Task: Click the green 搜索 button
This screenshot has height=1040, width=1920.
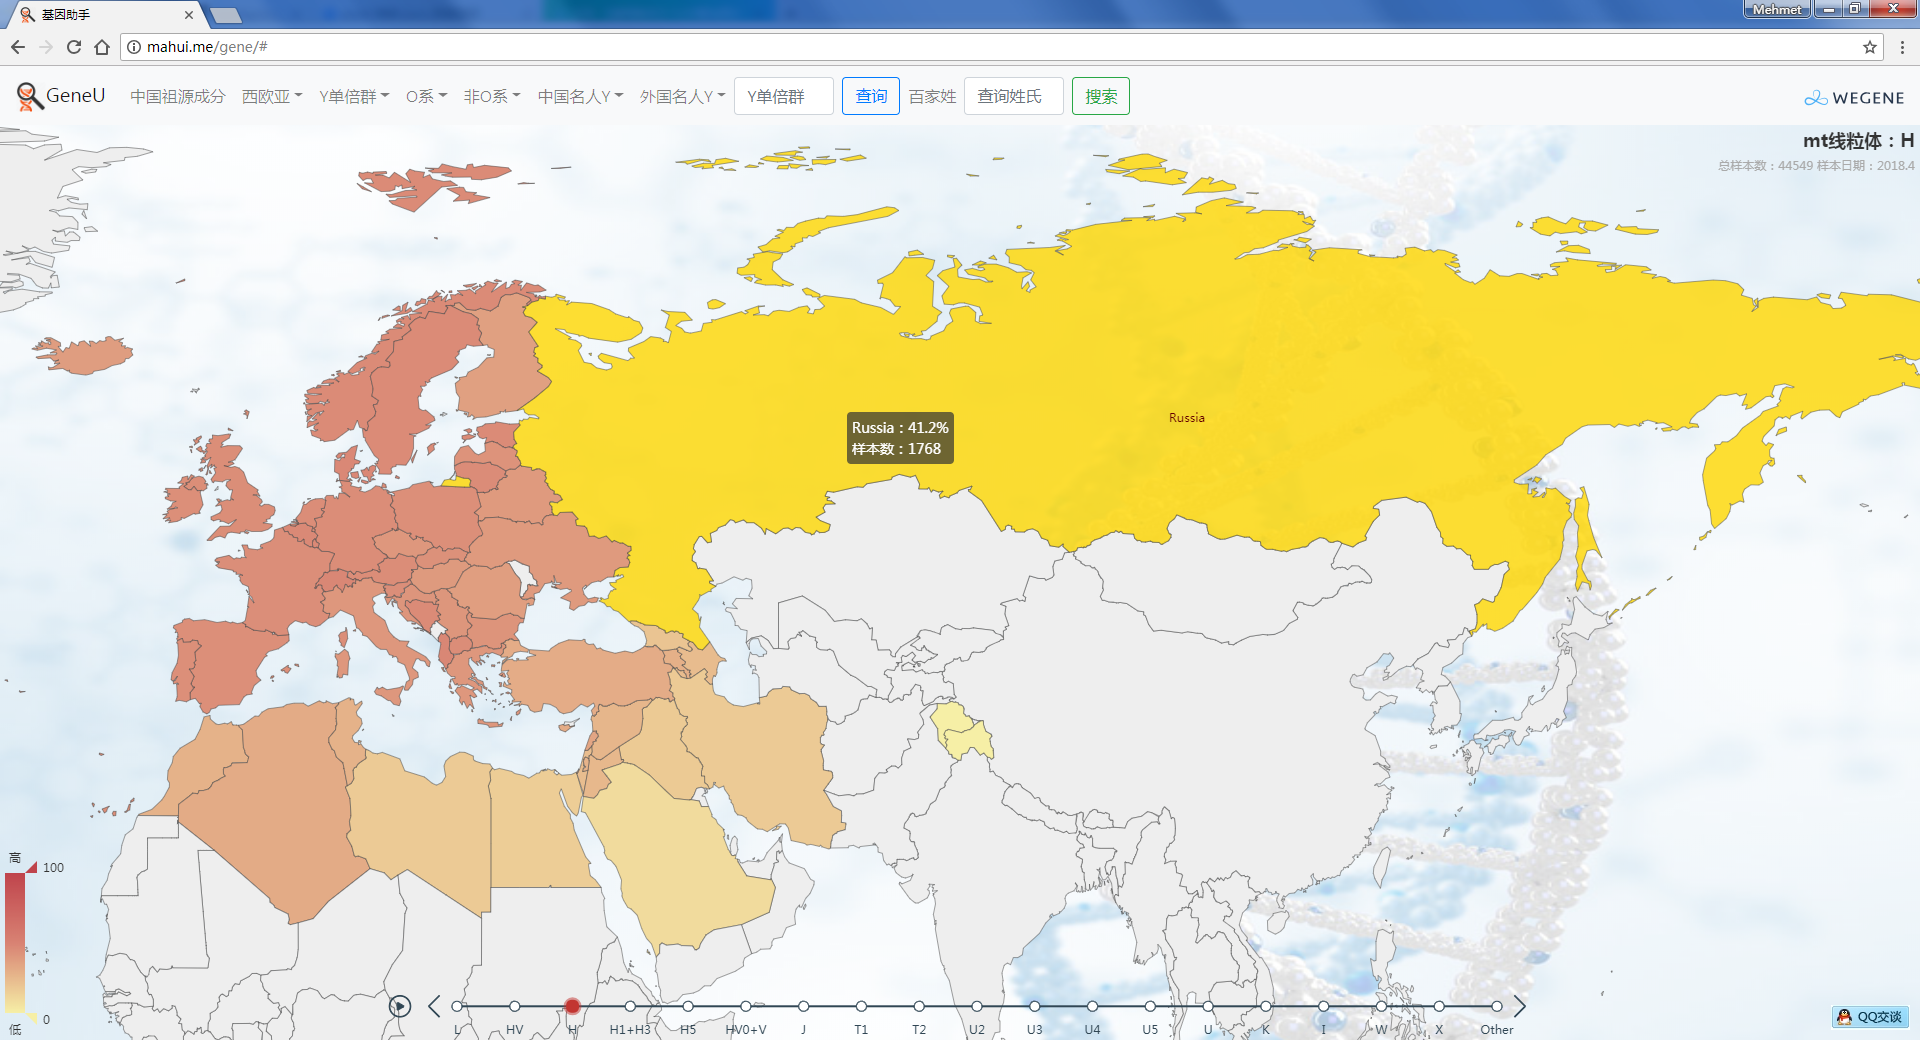Action: pyautogui.click(x=1100, y=96)
